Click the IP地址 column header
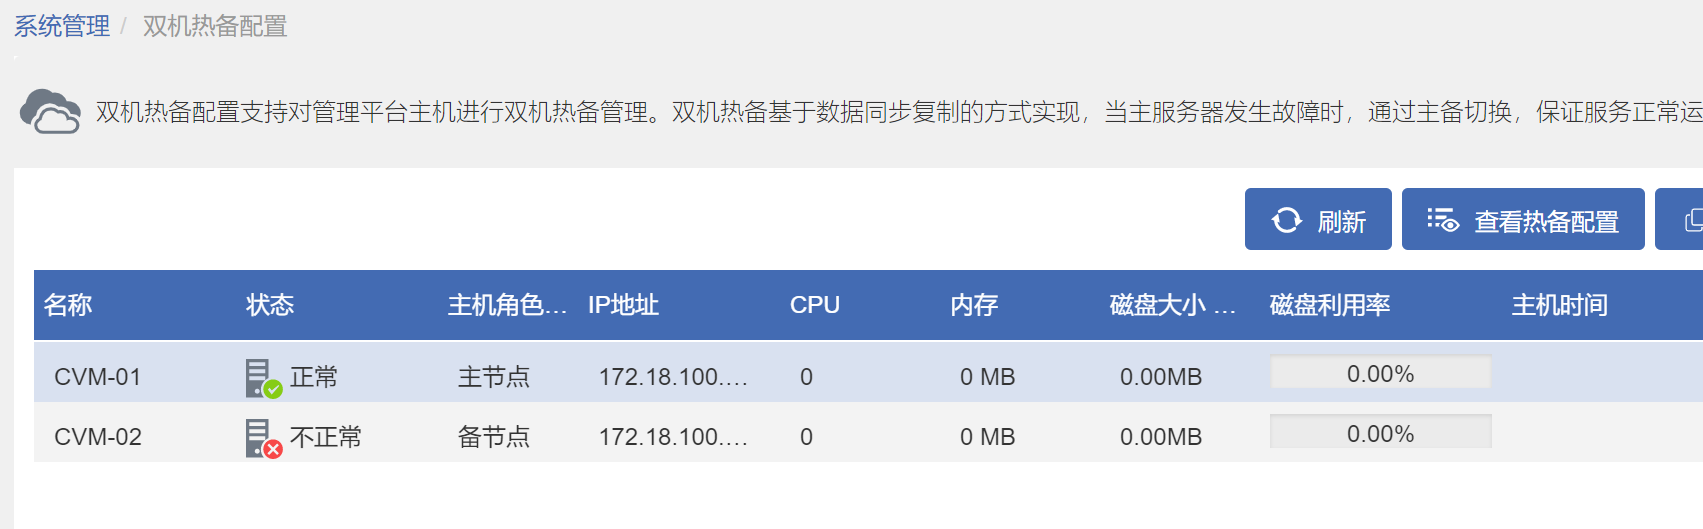Screen dimensions: 1703x529 [623, 305]
